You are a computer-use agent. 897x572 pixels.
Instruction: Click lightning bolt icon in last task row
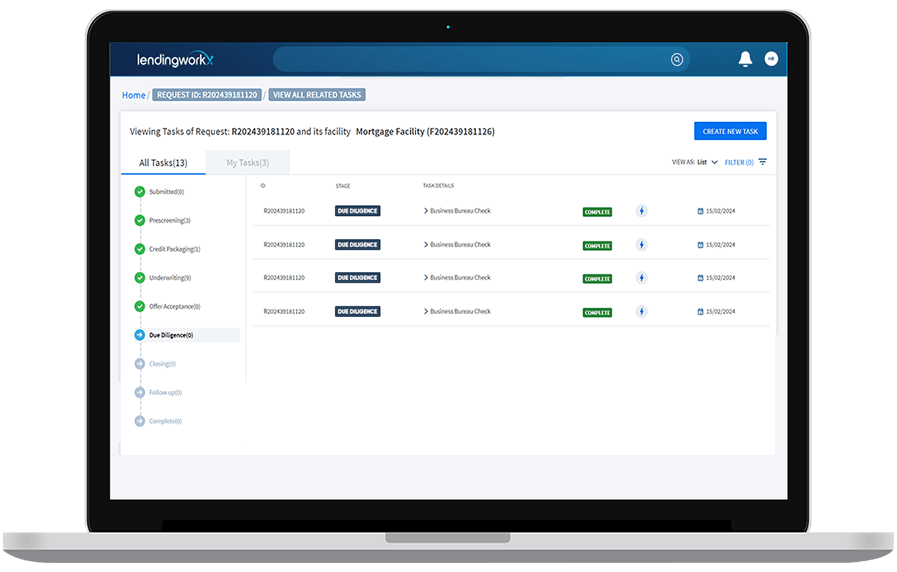point(642,312)
